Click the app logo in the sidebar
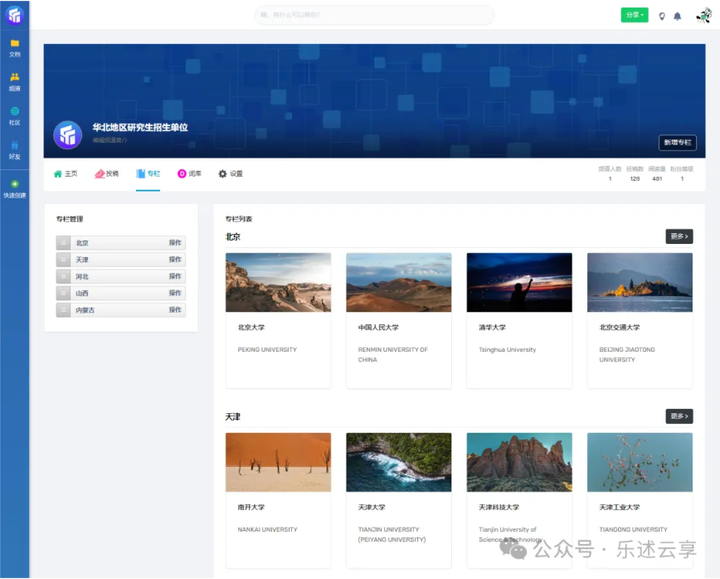Viewport: 720px width, 579px height. [15, 15]
